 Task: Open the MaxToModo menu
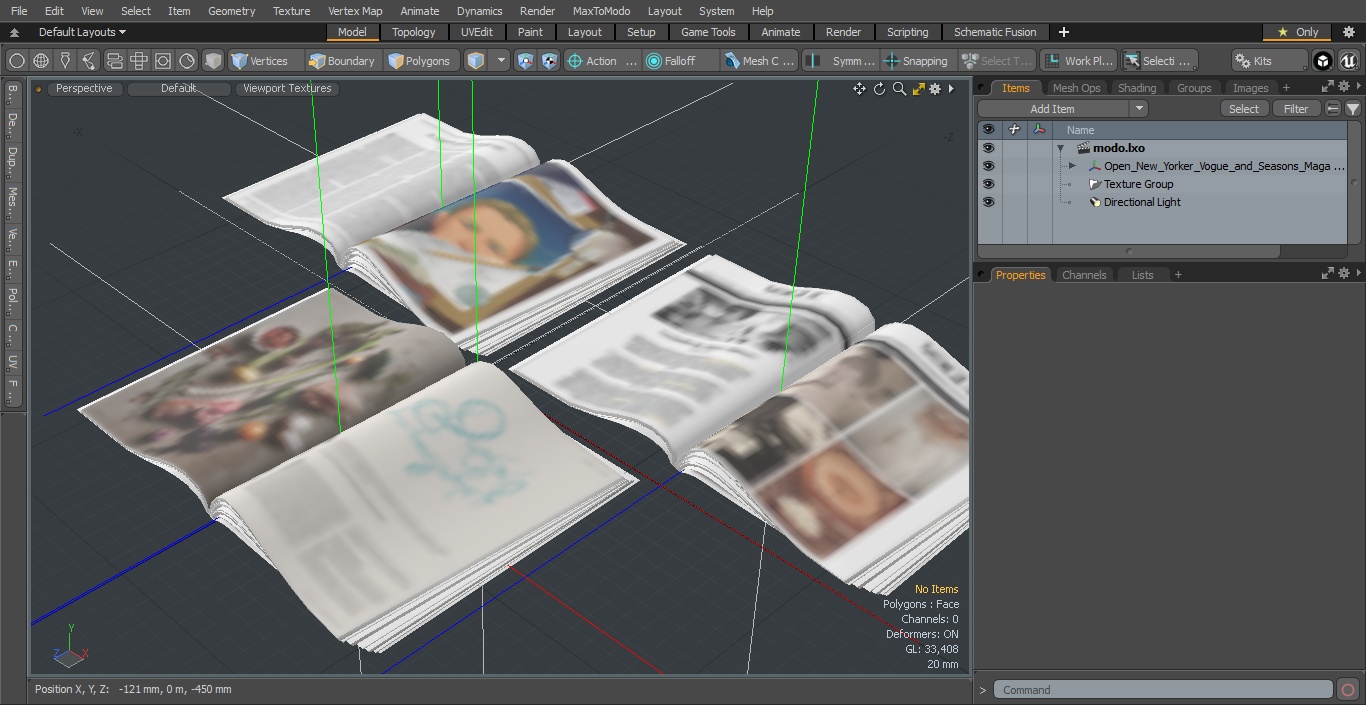(x=601, y=11)
